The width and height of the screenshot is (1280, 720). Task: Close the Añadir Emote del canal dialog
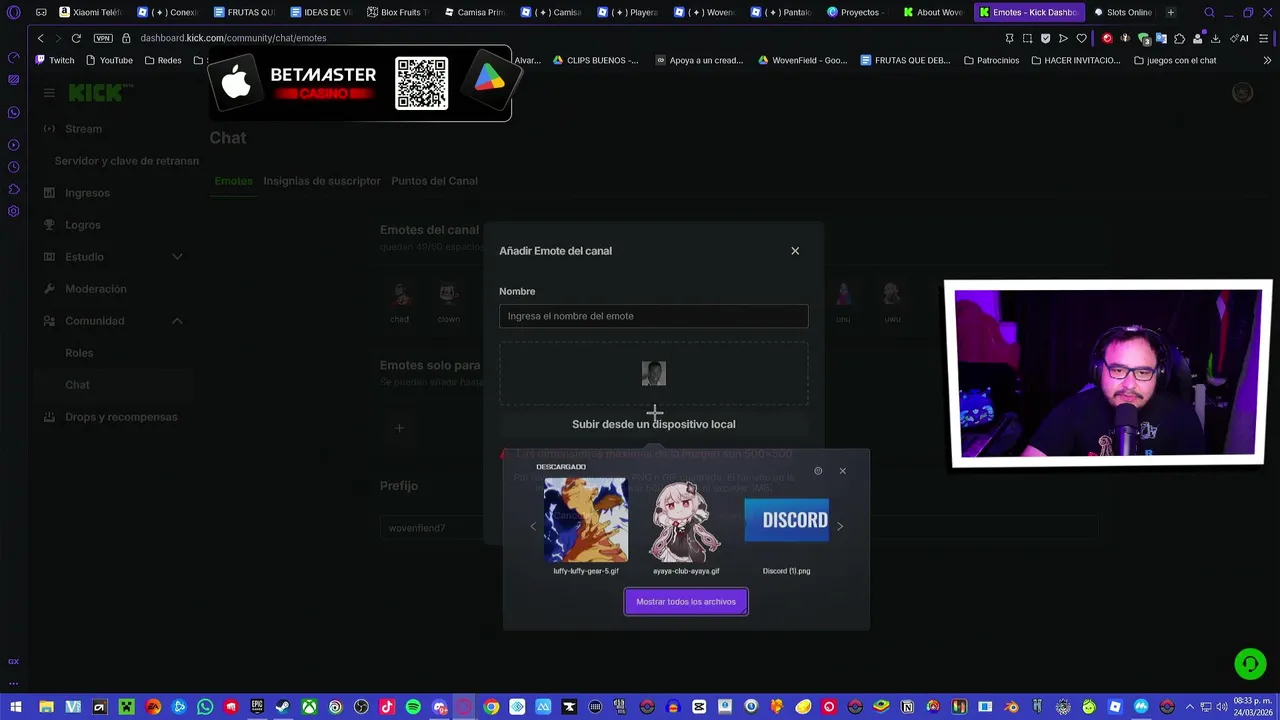pyautogui.click(x=795, y=251)
